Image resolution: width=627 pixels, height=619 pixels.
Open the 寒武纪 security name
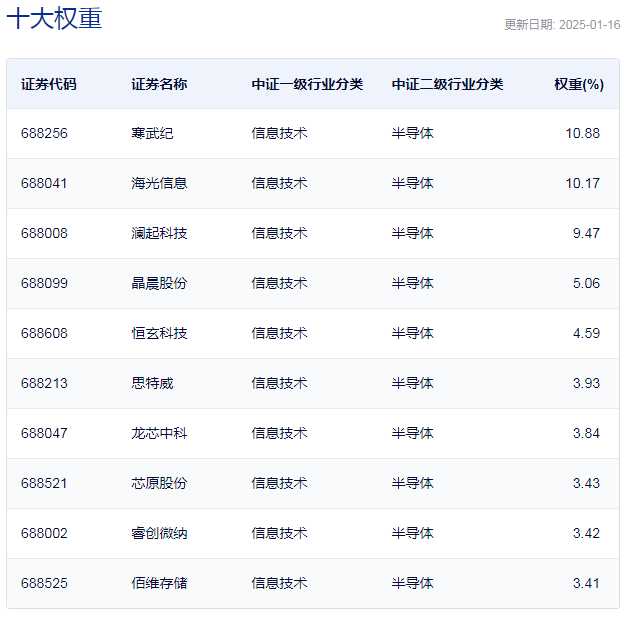pyautogui.click(x=152, y=133)
